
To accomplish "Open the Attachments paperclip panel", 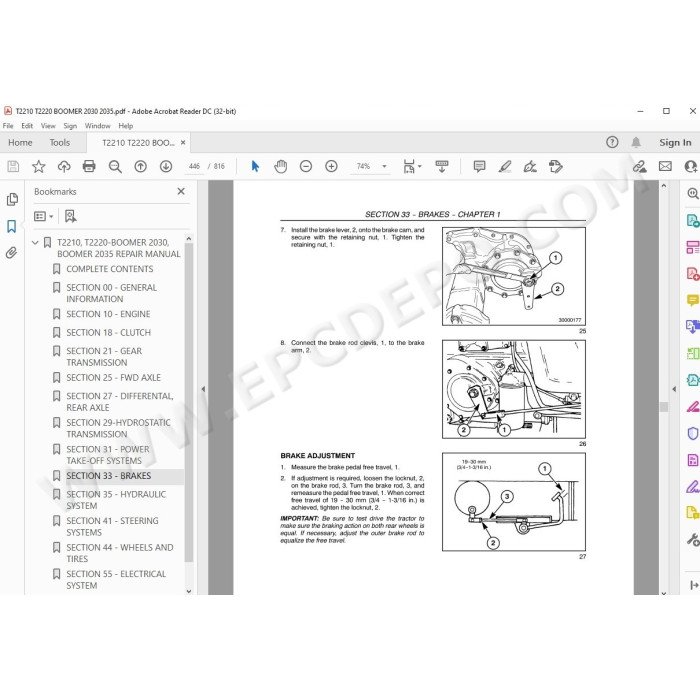I will click(x=12, y=253).
